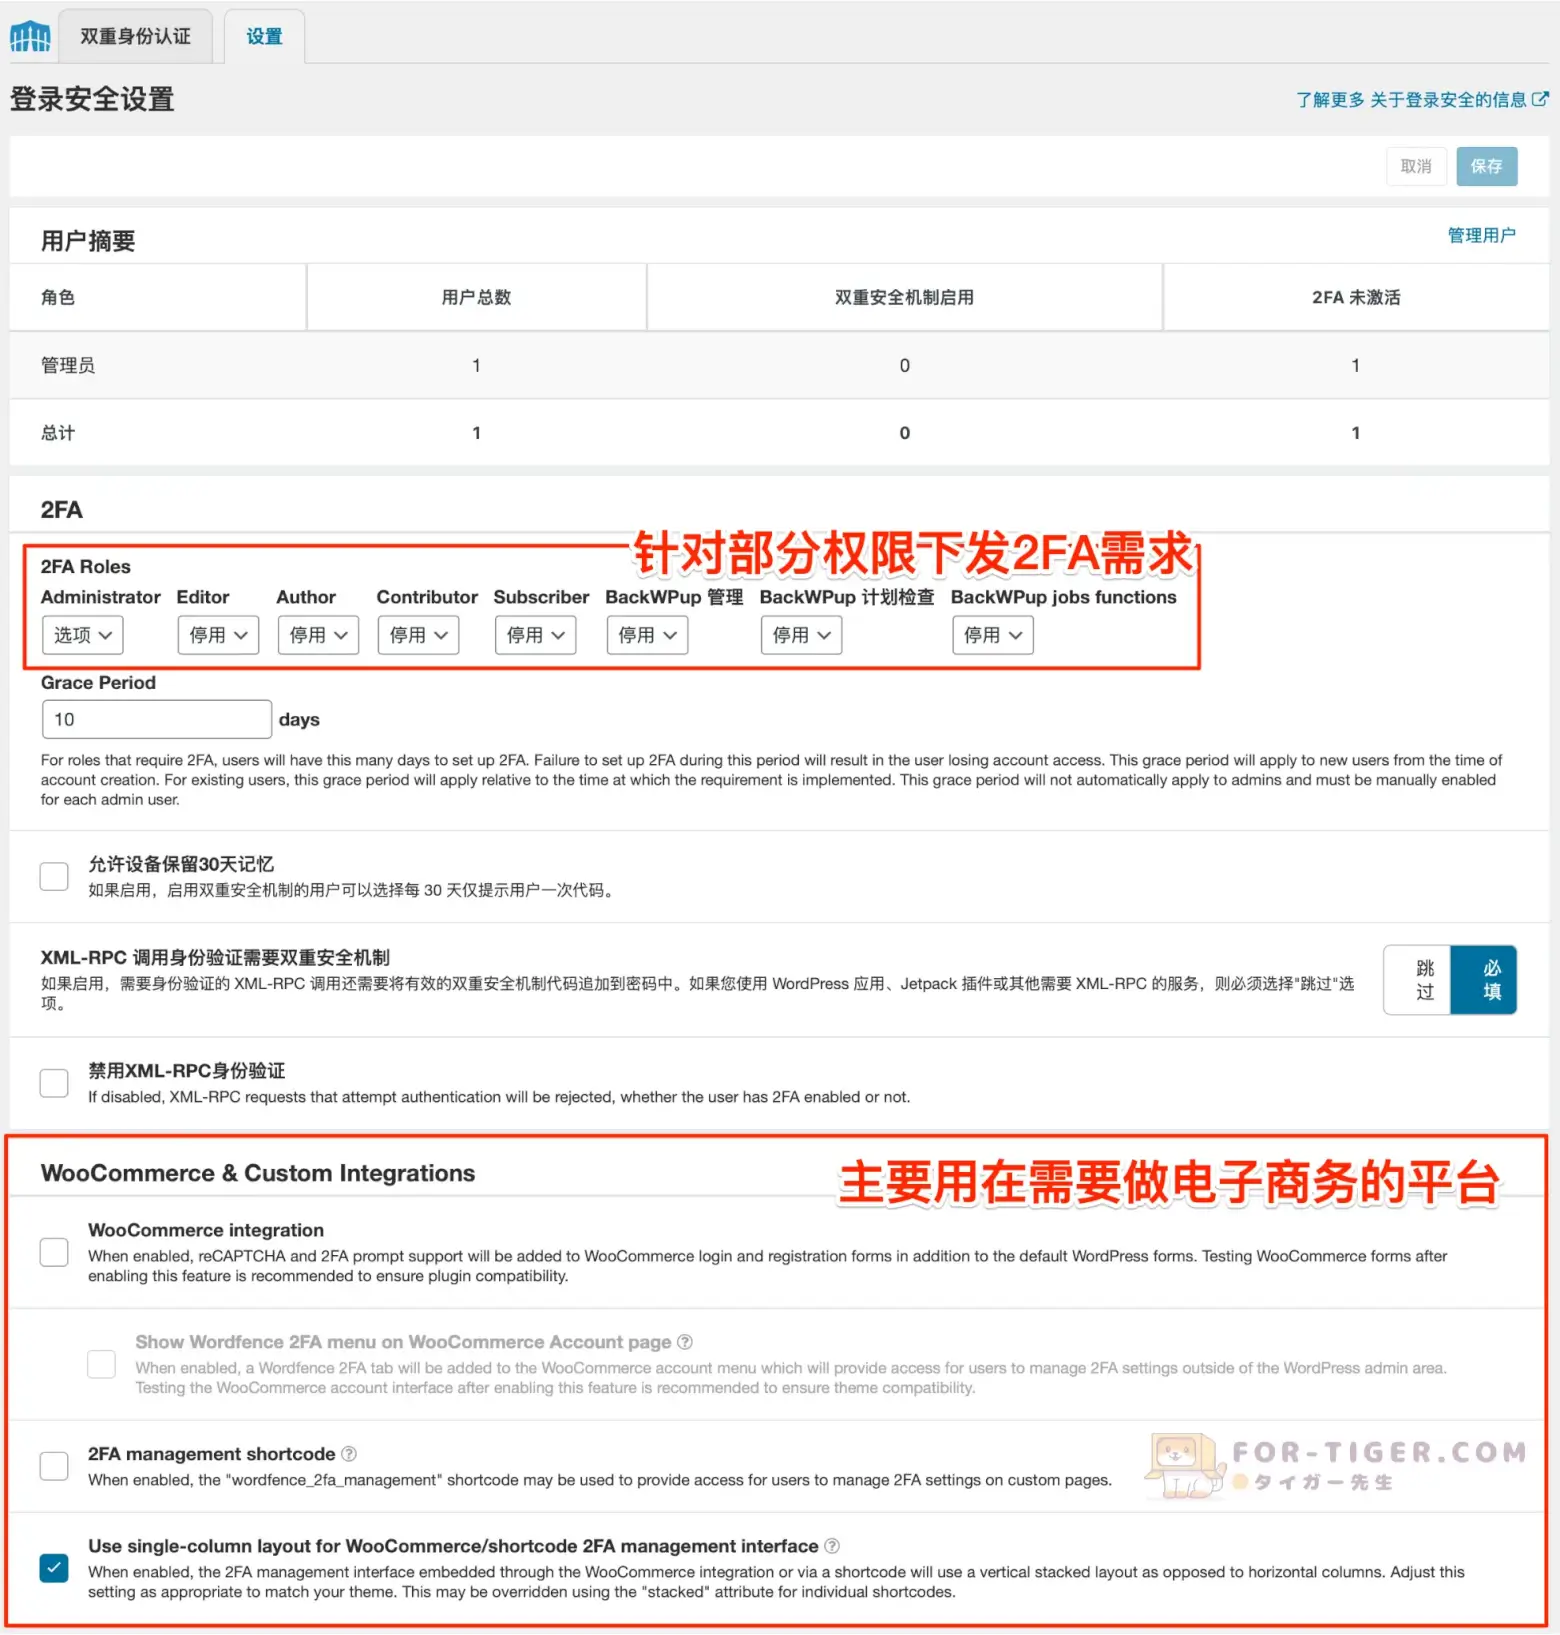Enable 禁用XML-RPC身份验证 checkbox
The height and width of the screenshot is (1635, 1560).
(54, 1083)
